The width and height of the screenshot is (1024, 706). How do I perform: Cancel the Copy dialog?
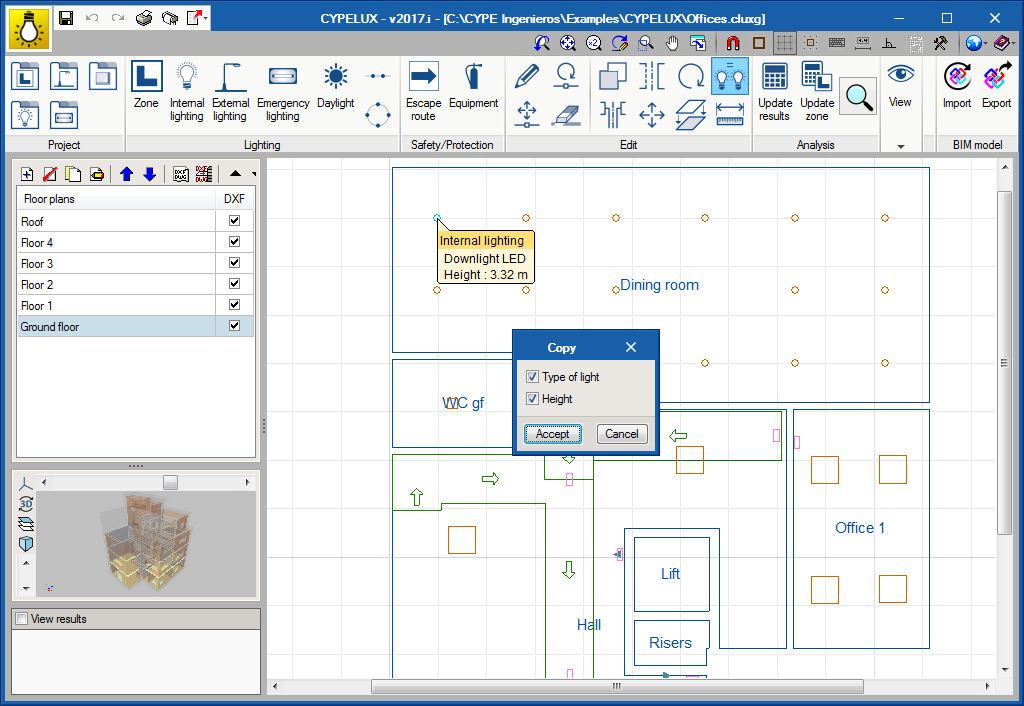[621, 434]
